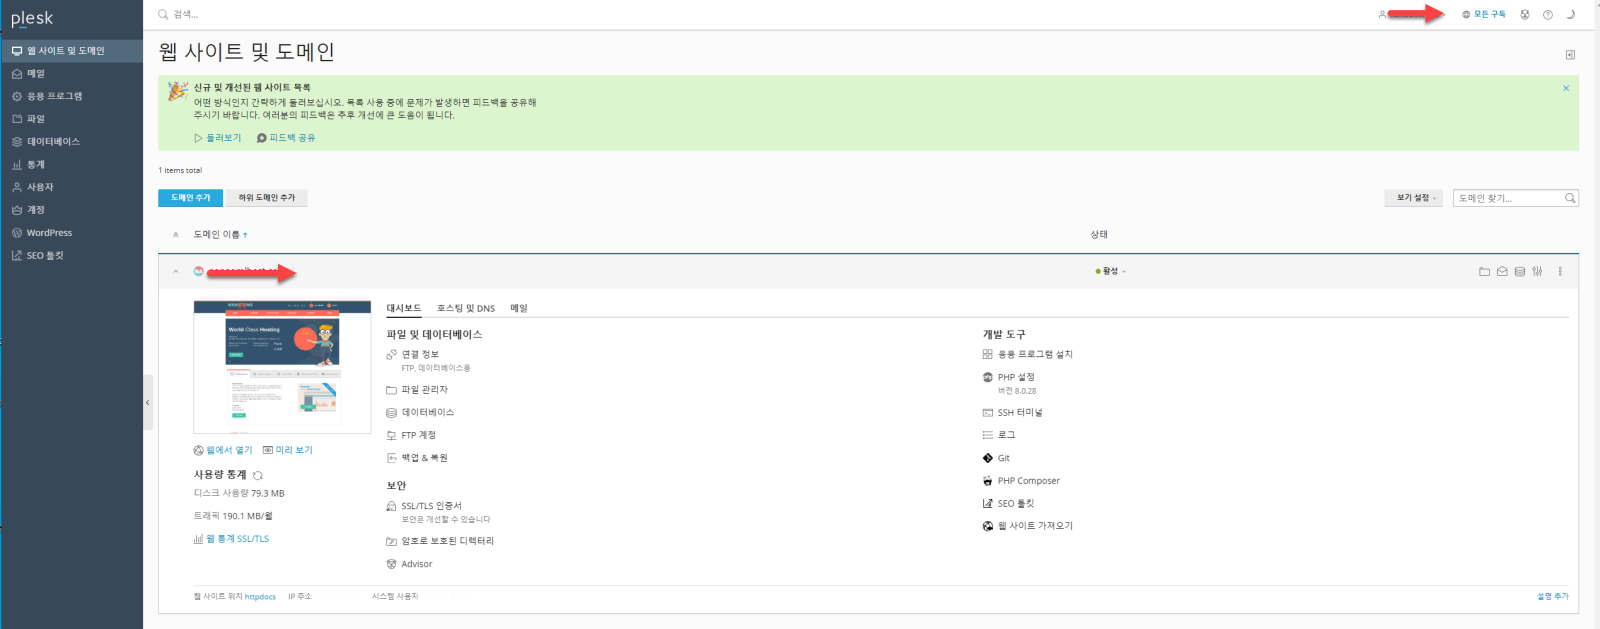Click the 도메인 찾기 search field
The width and height of the screenshot is (1600, 629).
1508,198
